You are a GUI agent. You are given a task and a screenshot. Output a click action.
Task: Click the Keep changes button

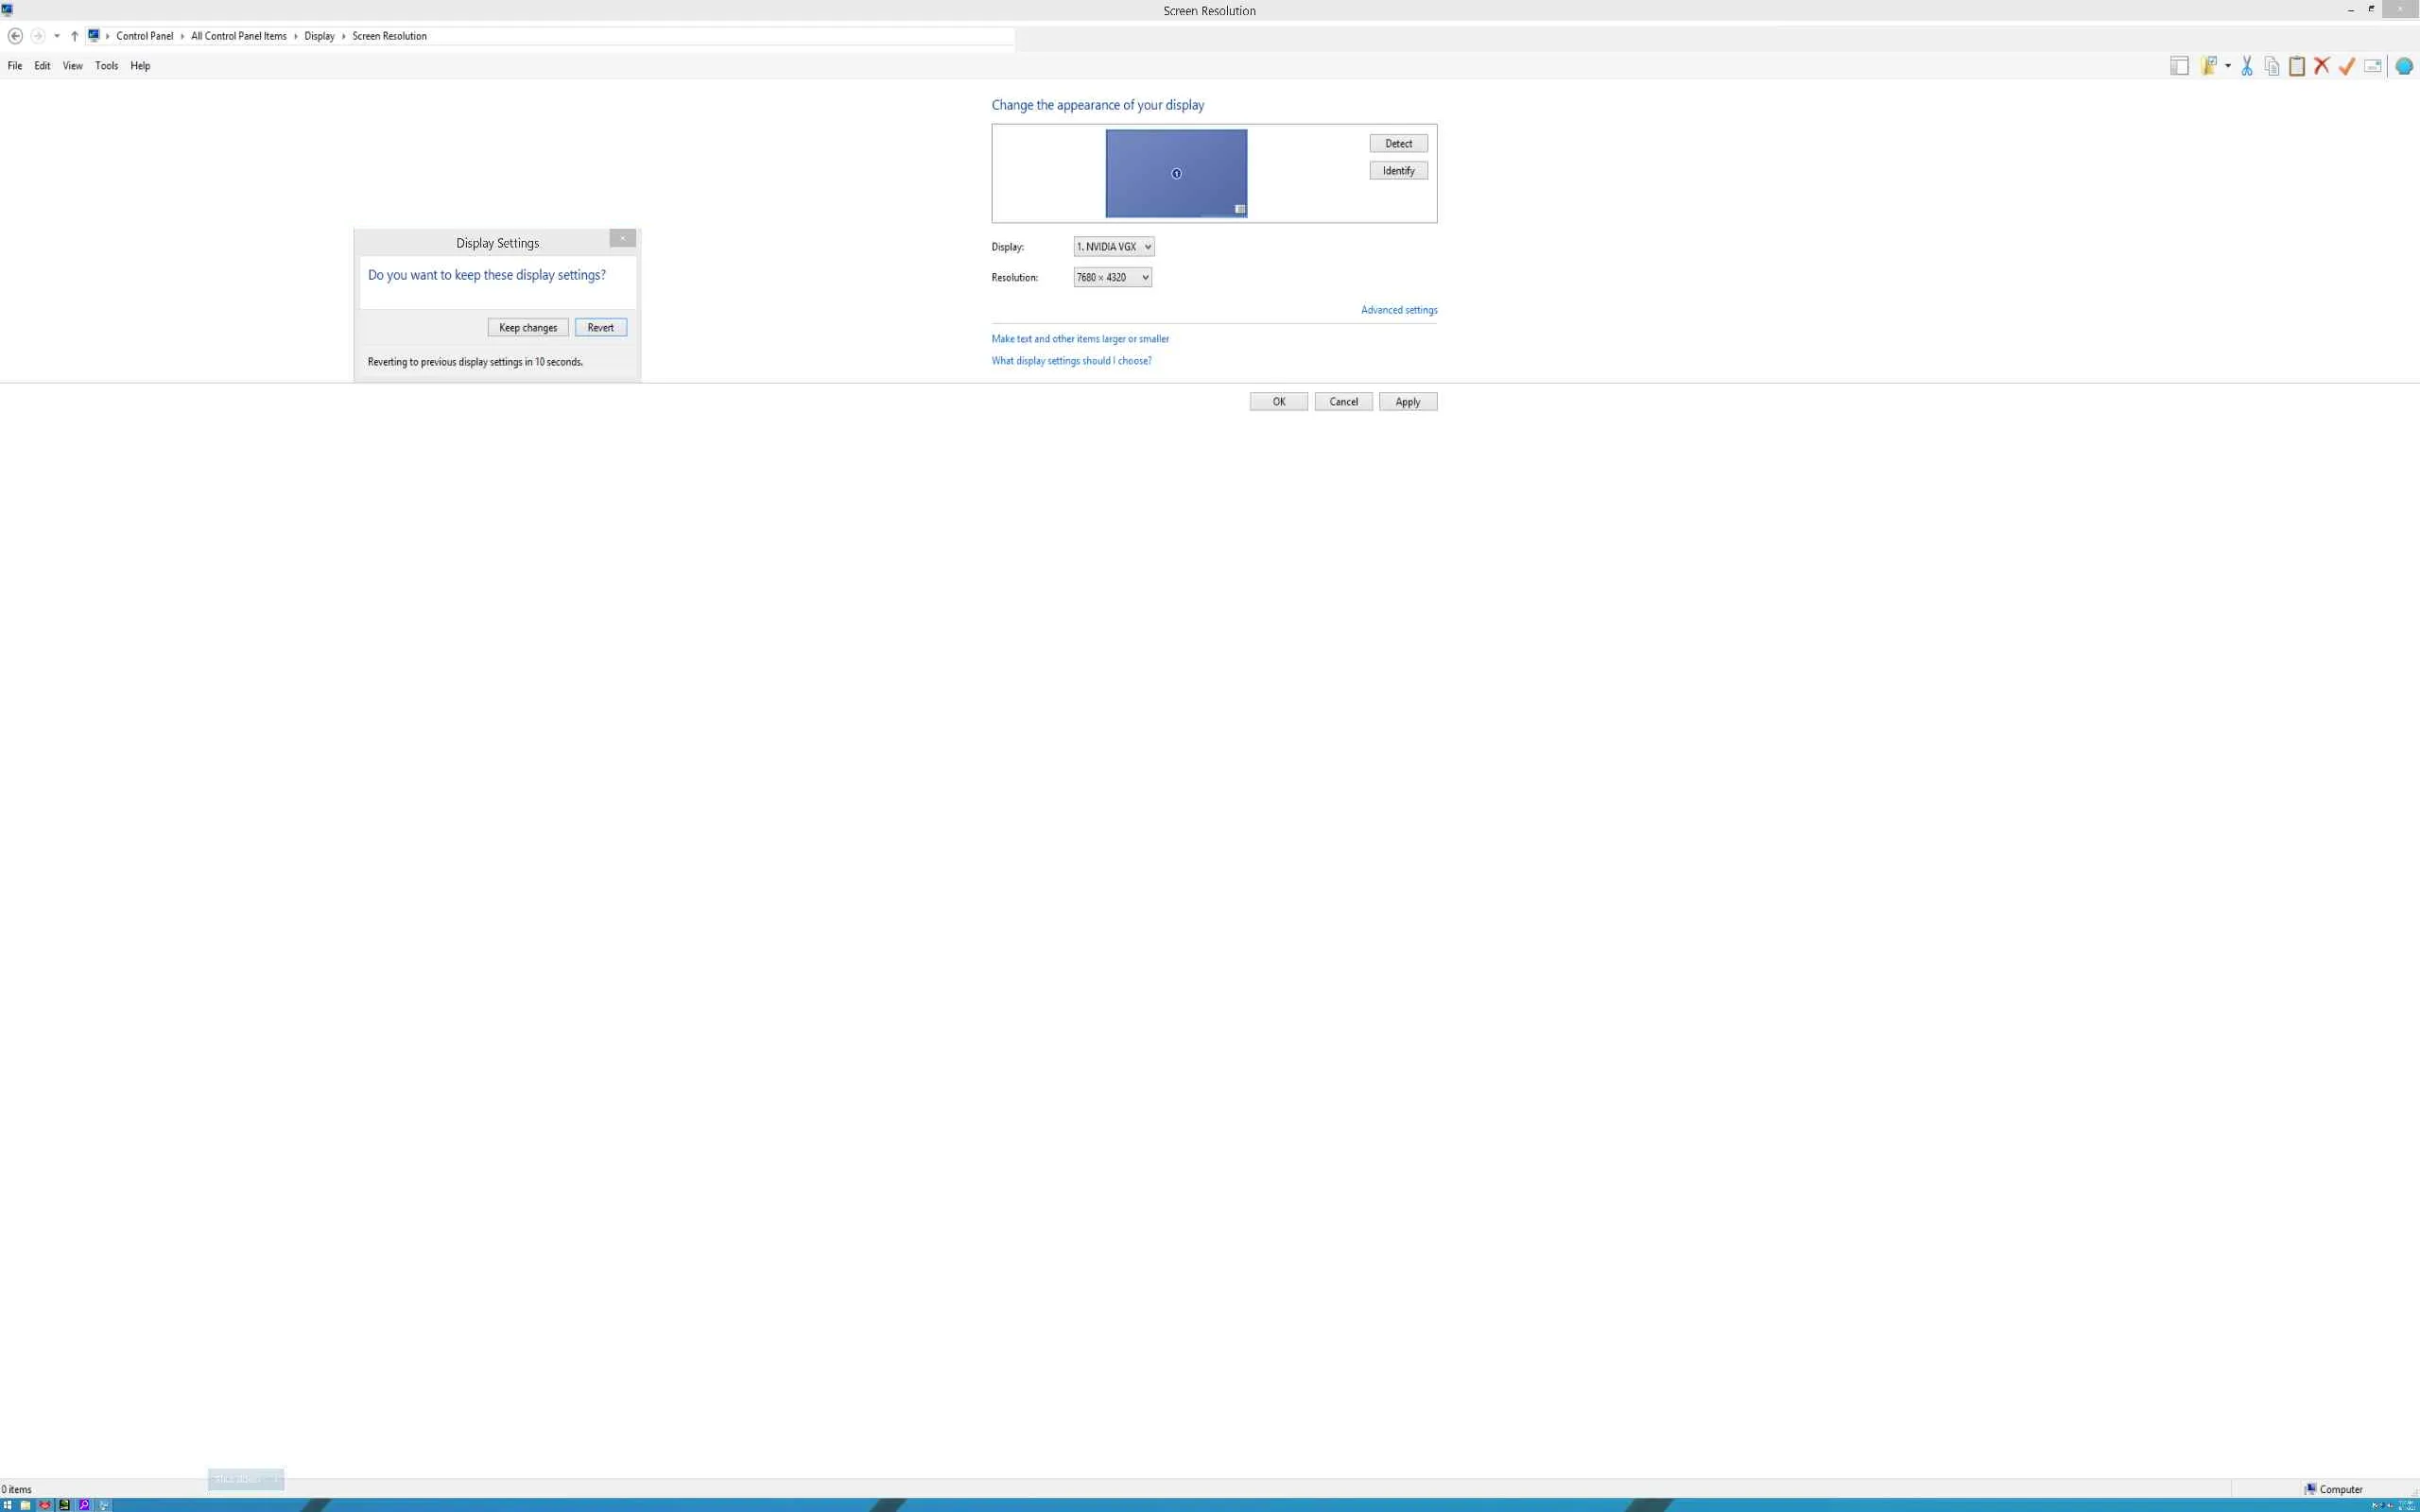click(x=527, y=328)
